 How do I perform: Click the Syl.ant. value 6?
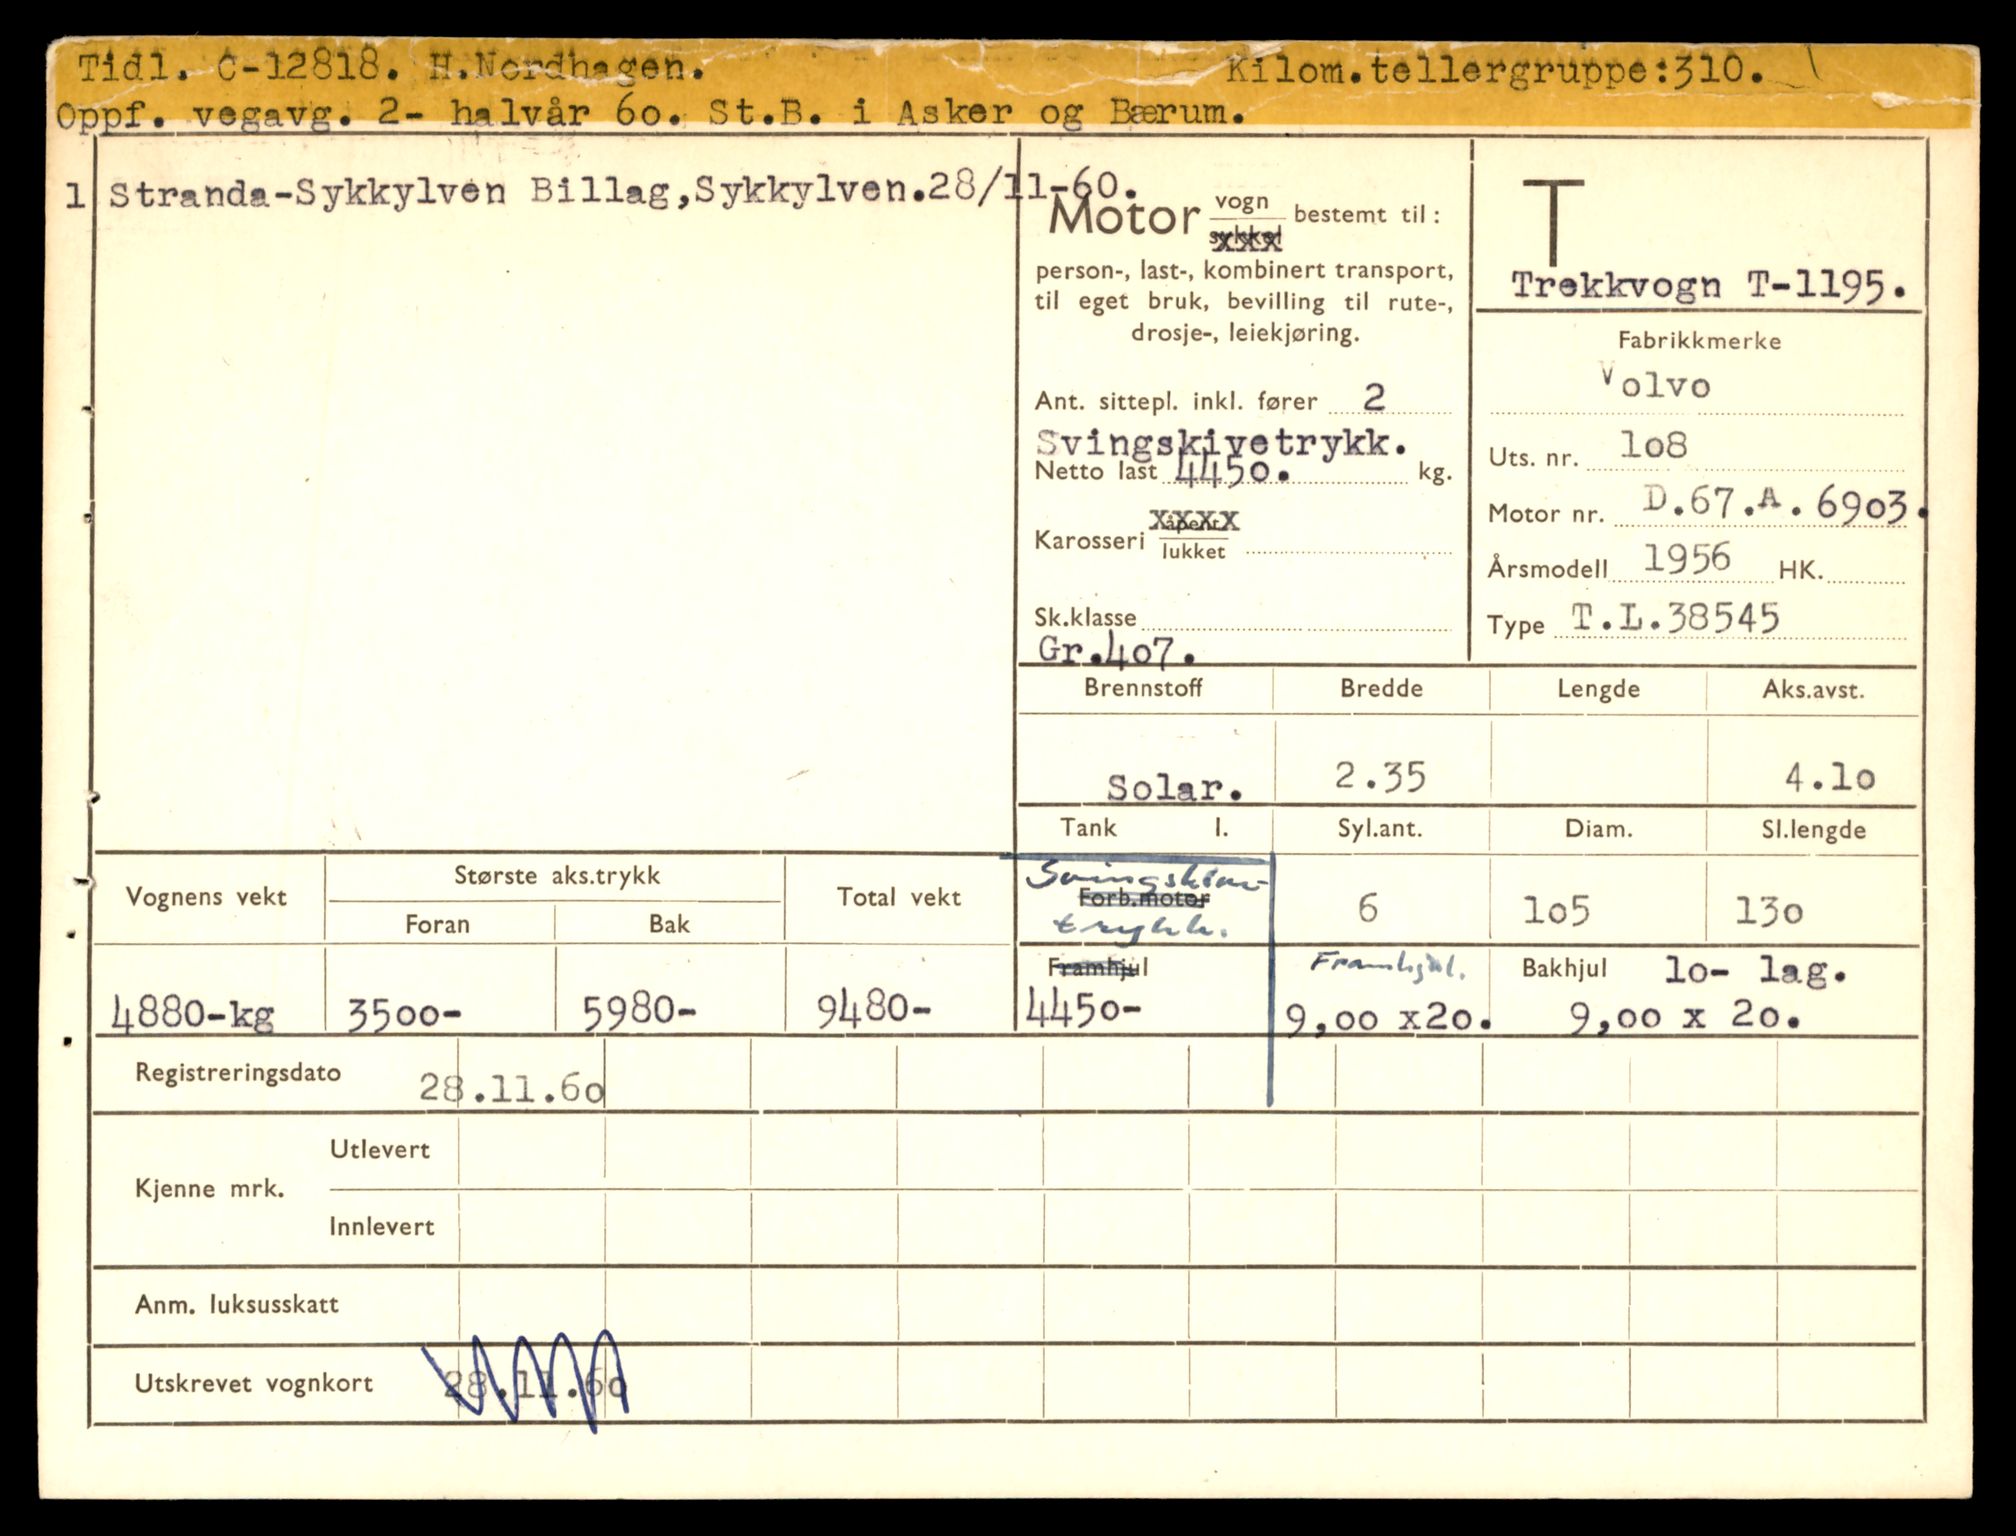coord(1367,908)
